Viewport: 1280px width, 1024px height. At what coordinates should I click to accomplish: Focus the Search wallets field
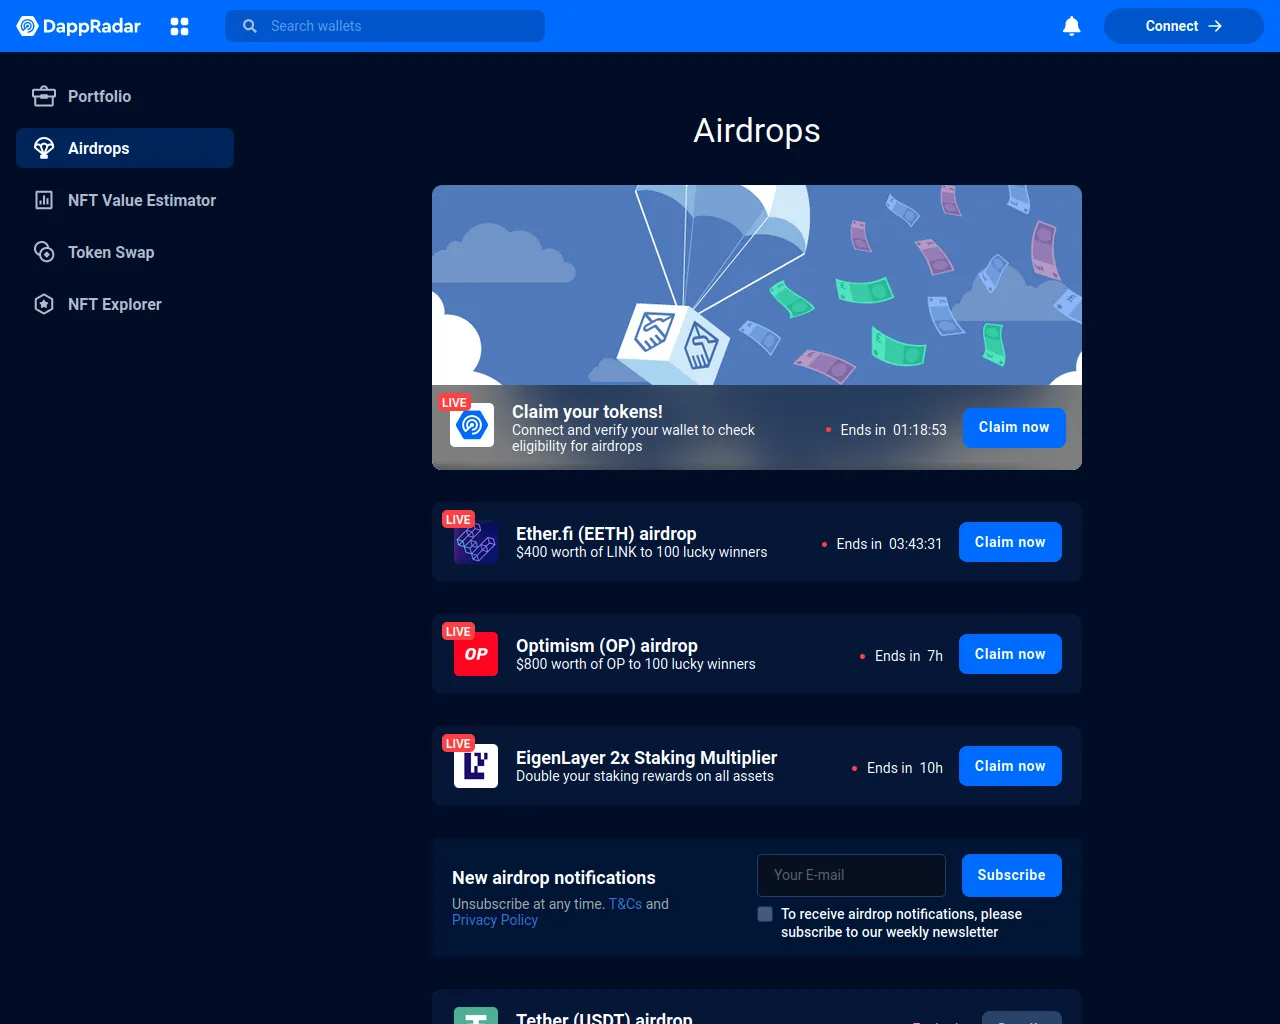click(x=385, y=26)
